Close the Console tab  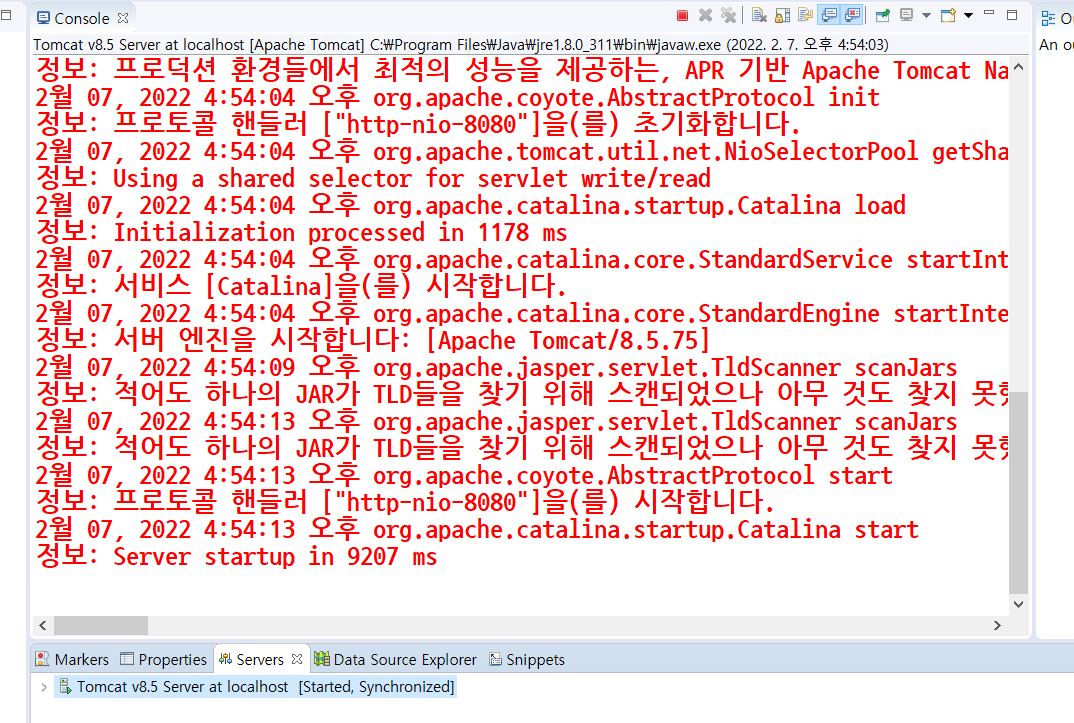pyautogui.click(x=123, y=18)
